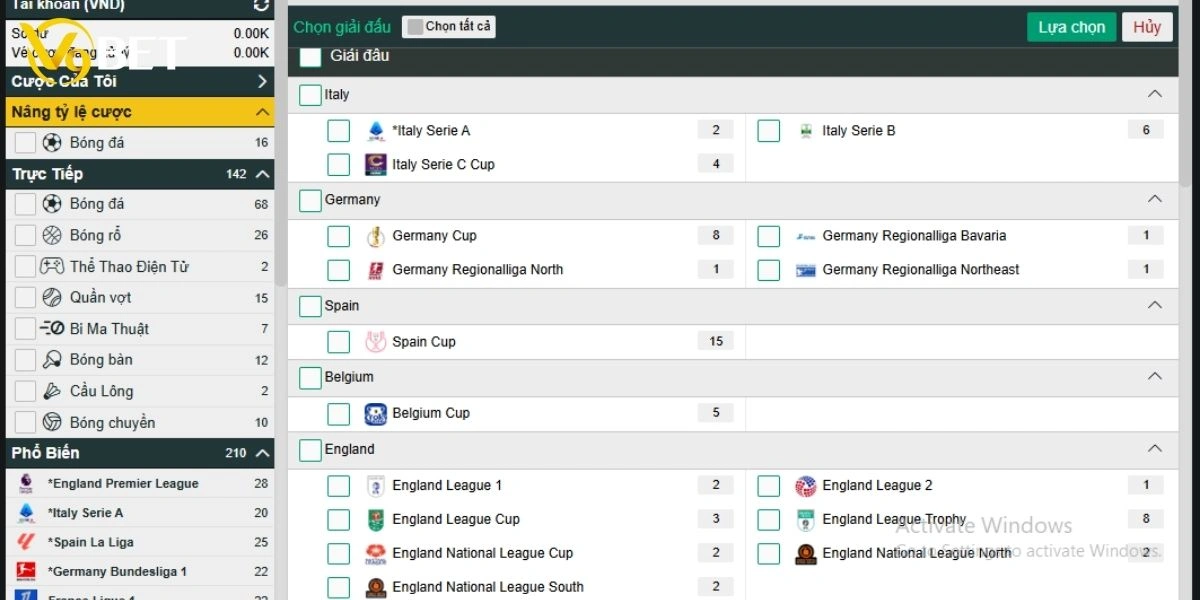
Task: Click the Bundesliga logo in Phổ Biến
Action: 26,571
